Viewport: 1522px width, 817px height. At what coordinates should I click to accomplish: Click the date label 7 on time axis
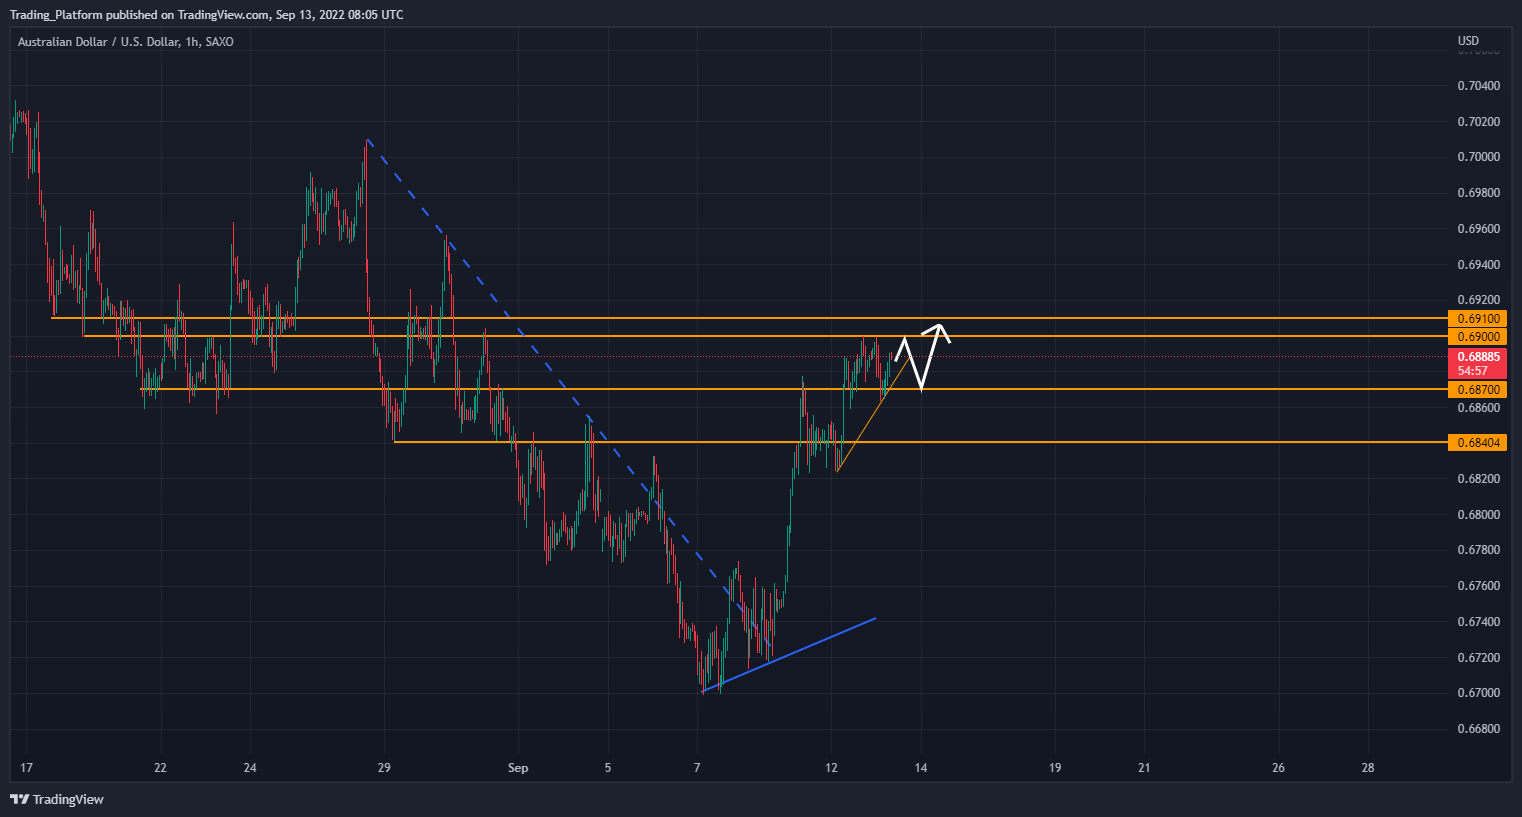(697, 768)
